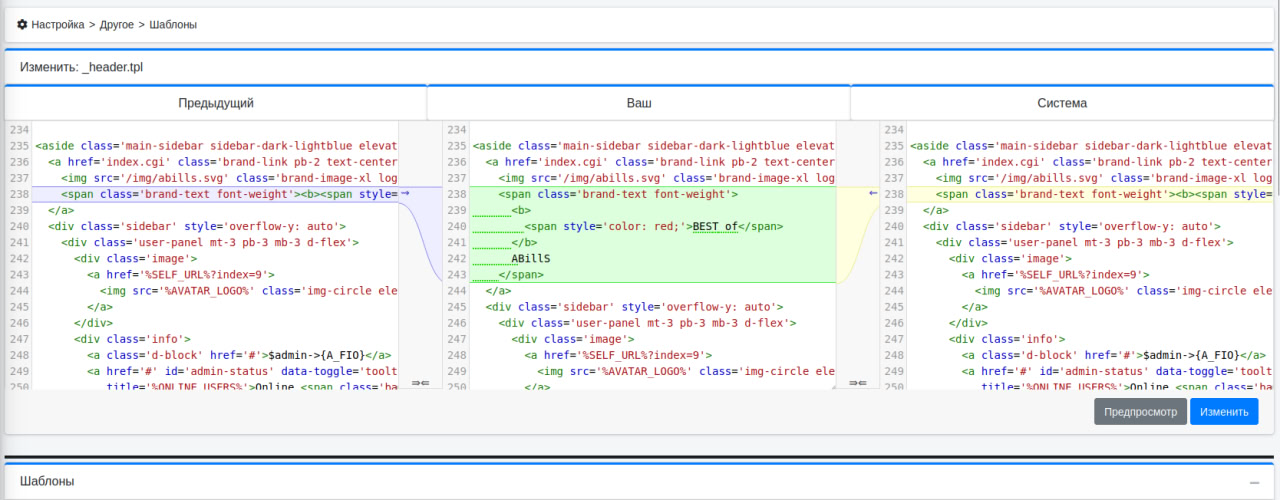1280x500 pixels.
Task: Click the Предпросмотр button
Action: tap(1140, 411)
